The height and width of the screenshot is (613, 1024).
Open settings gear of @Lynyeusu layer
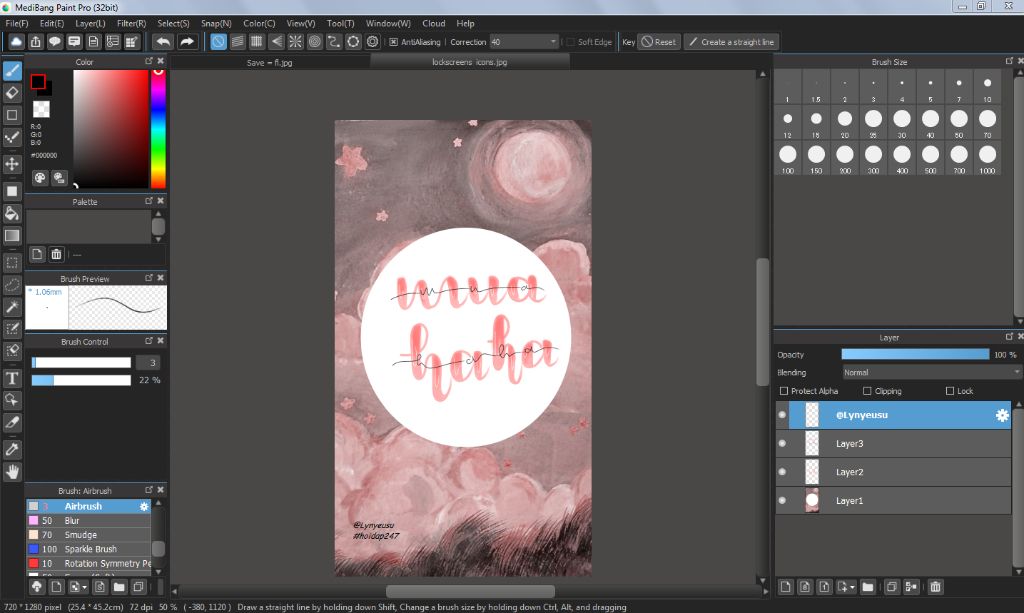(x=1002, y=415)
